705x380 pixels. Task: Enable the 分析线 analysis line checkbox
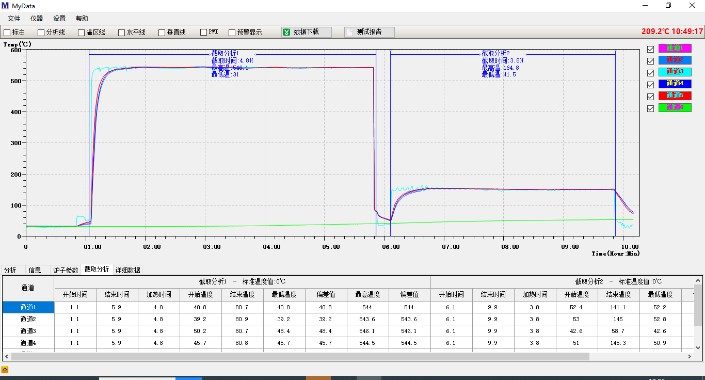click(41, 32)
